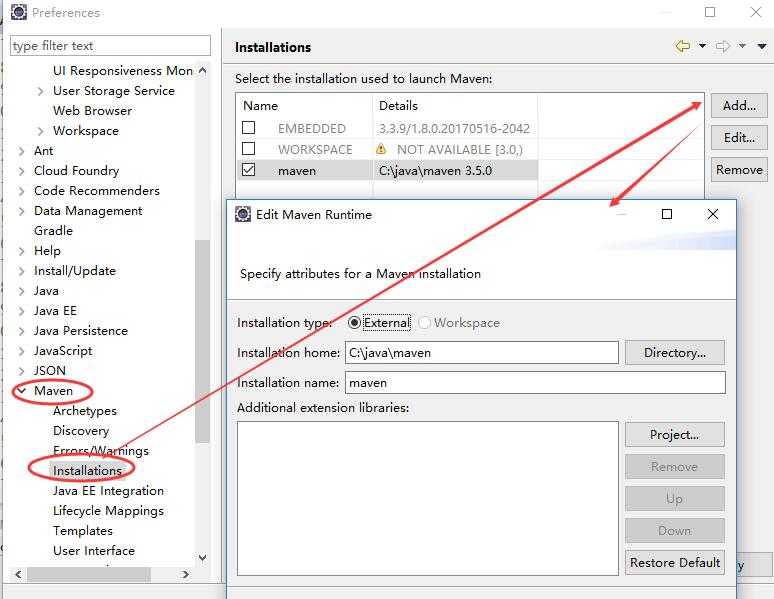The image size is (774, 599).
Task: Expand the Java preferences node
Action: (21, 291)
